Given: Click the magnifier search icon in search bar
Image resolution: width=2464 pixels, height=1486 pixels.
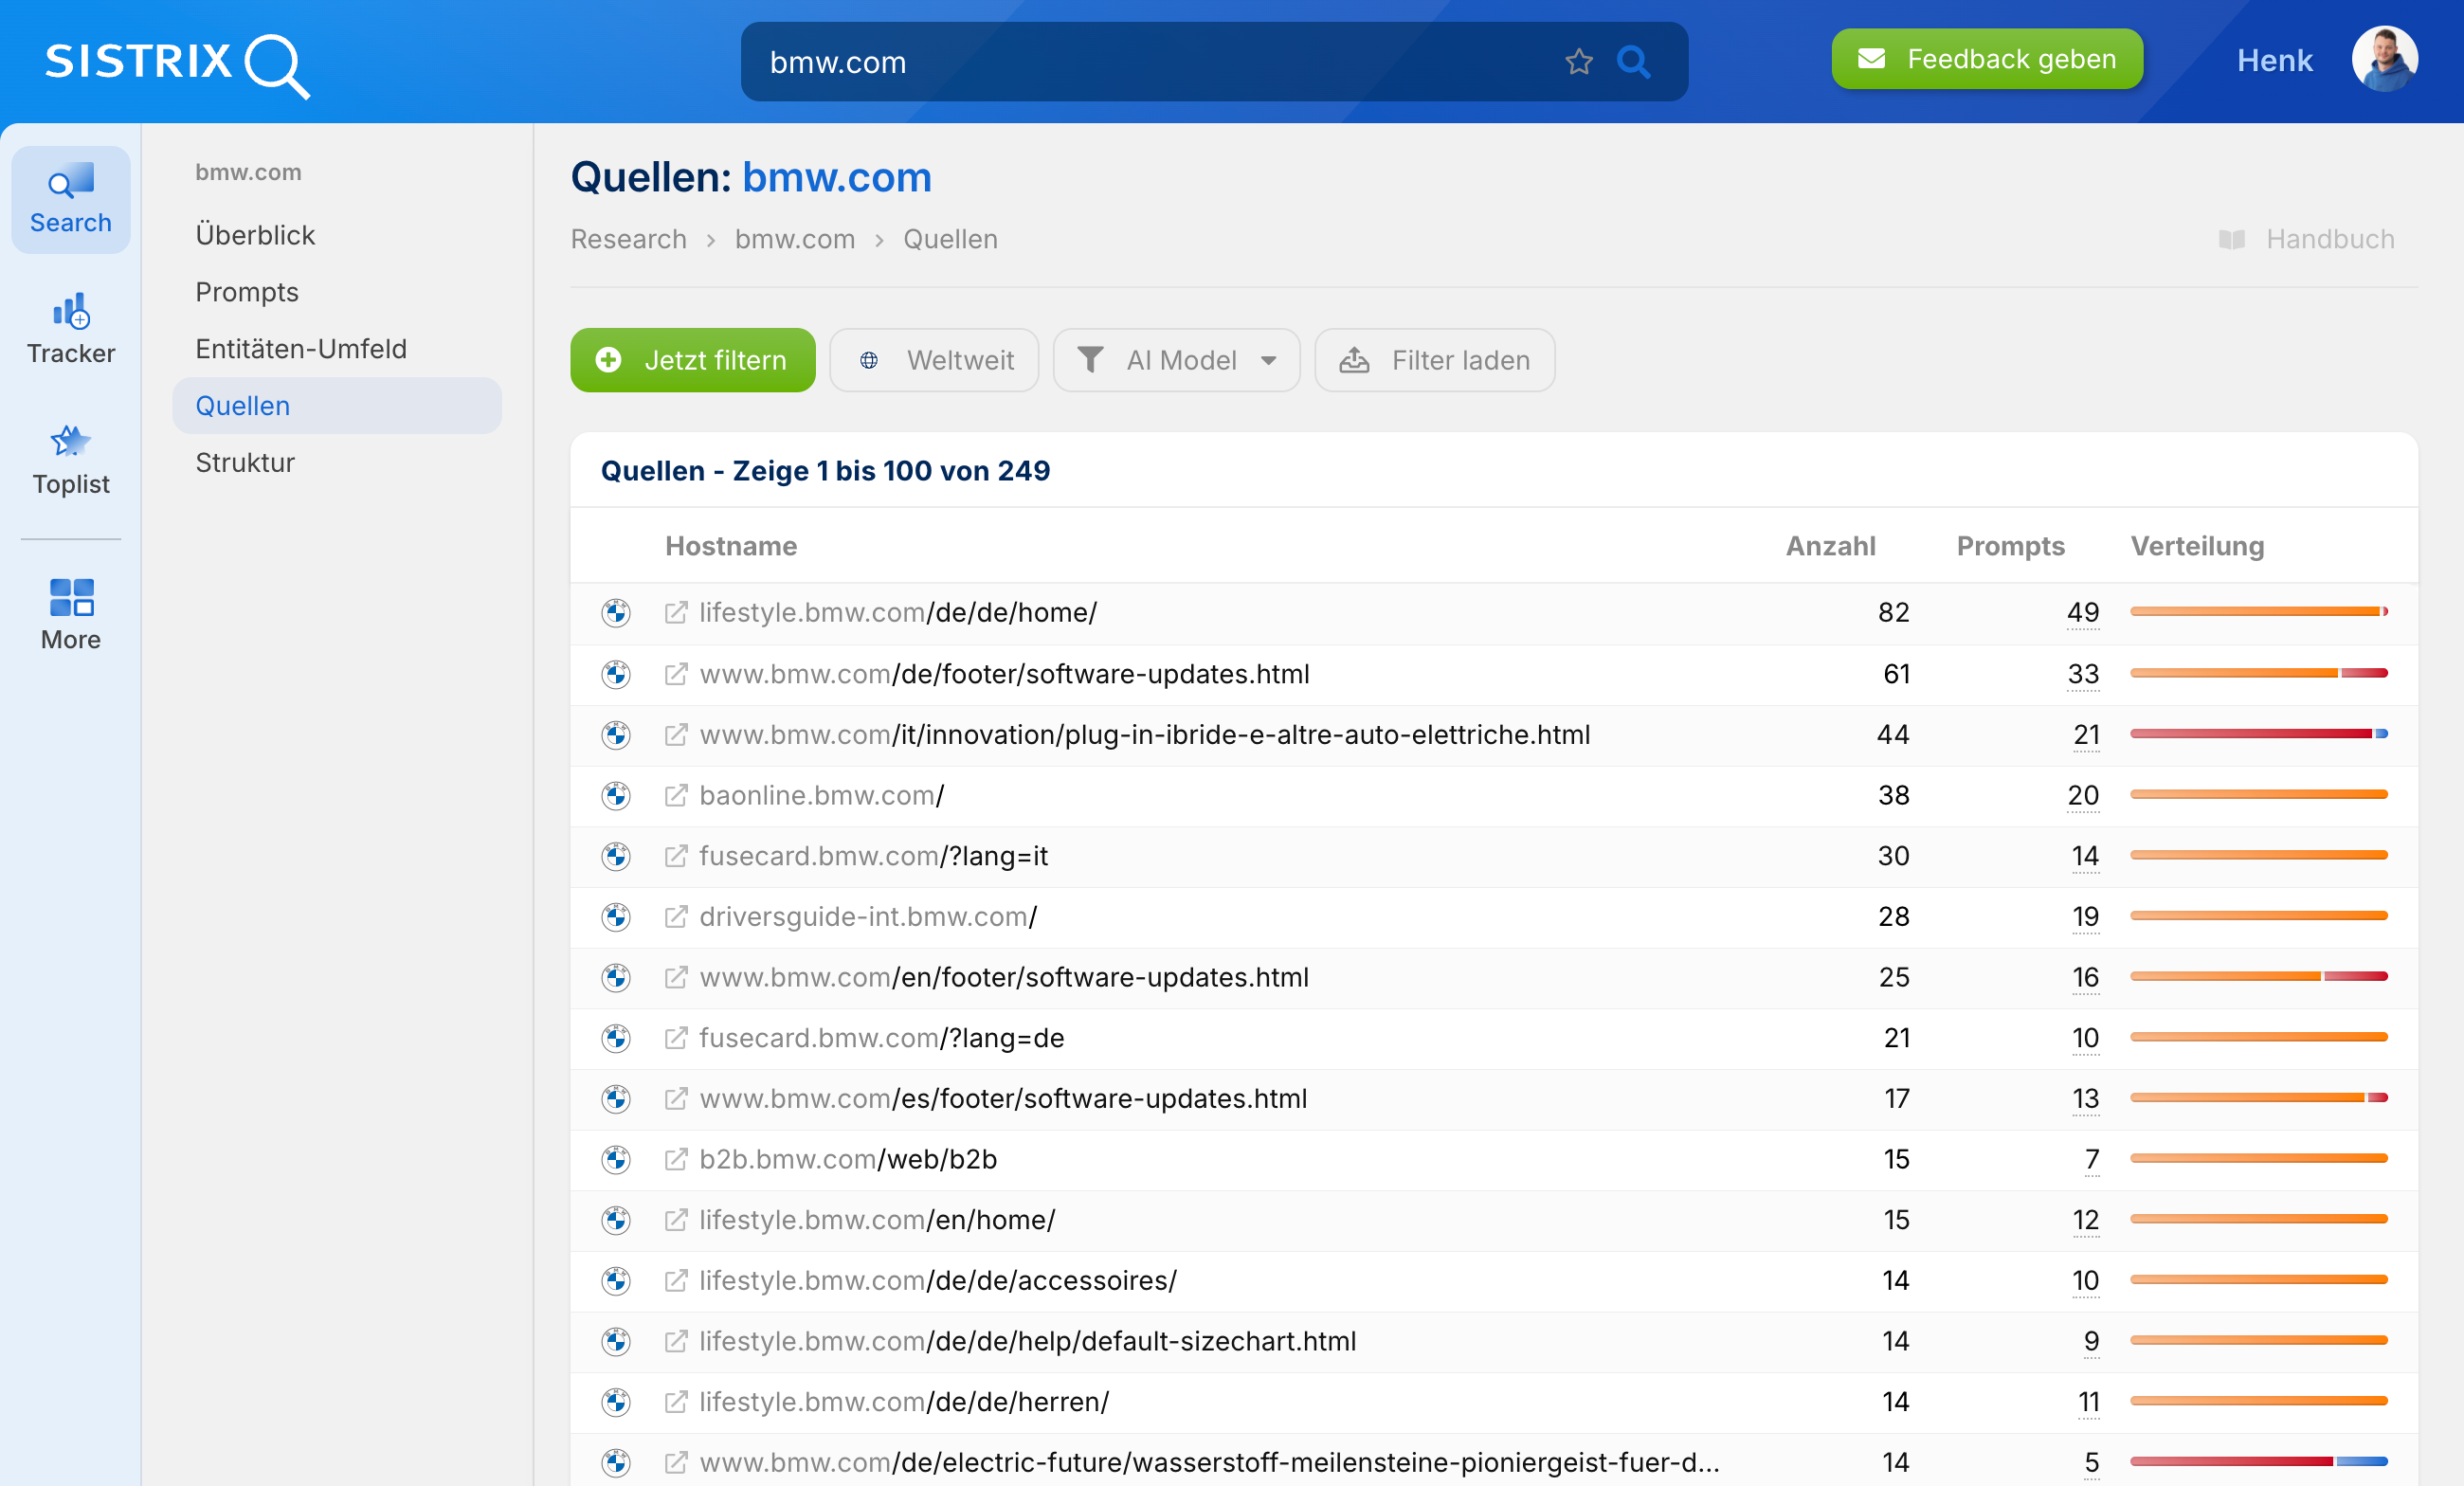Looking at the screenshot, I should pos(1633,62).
